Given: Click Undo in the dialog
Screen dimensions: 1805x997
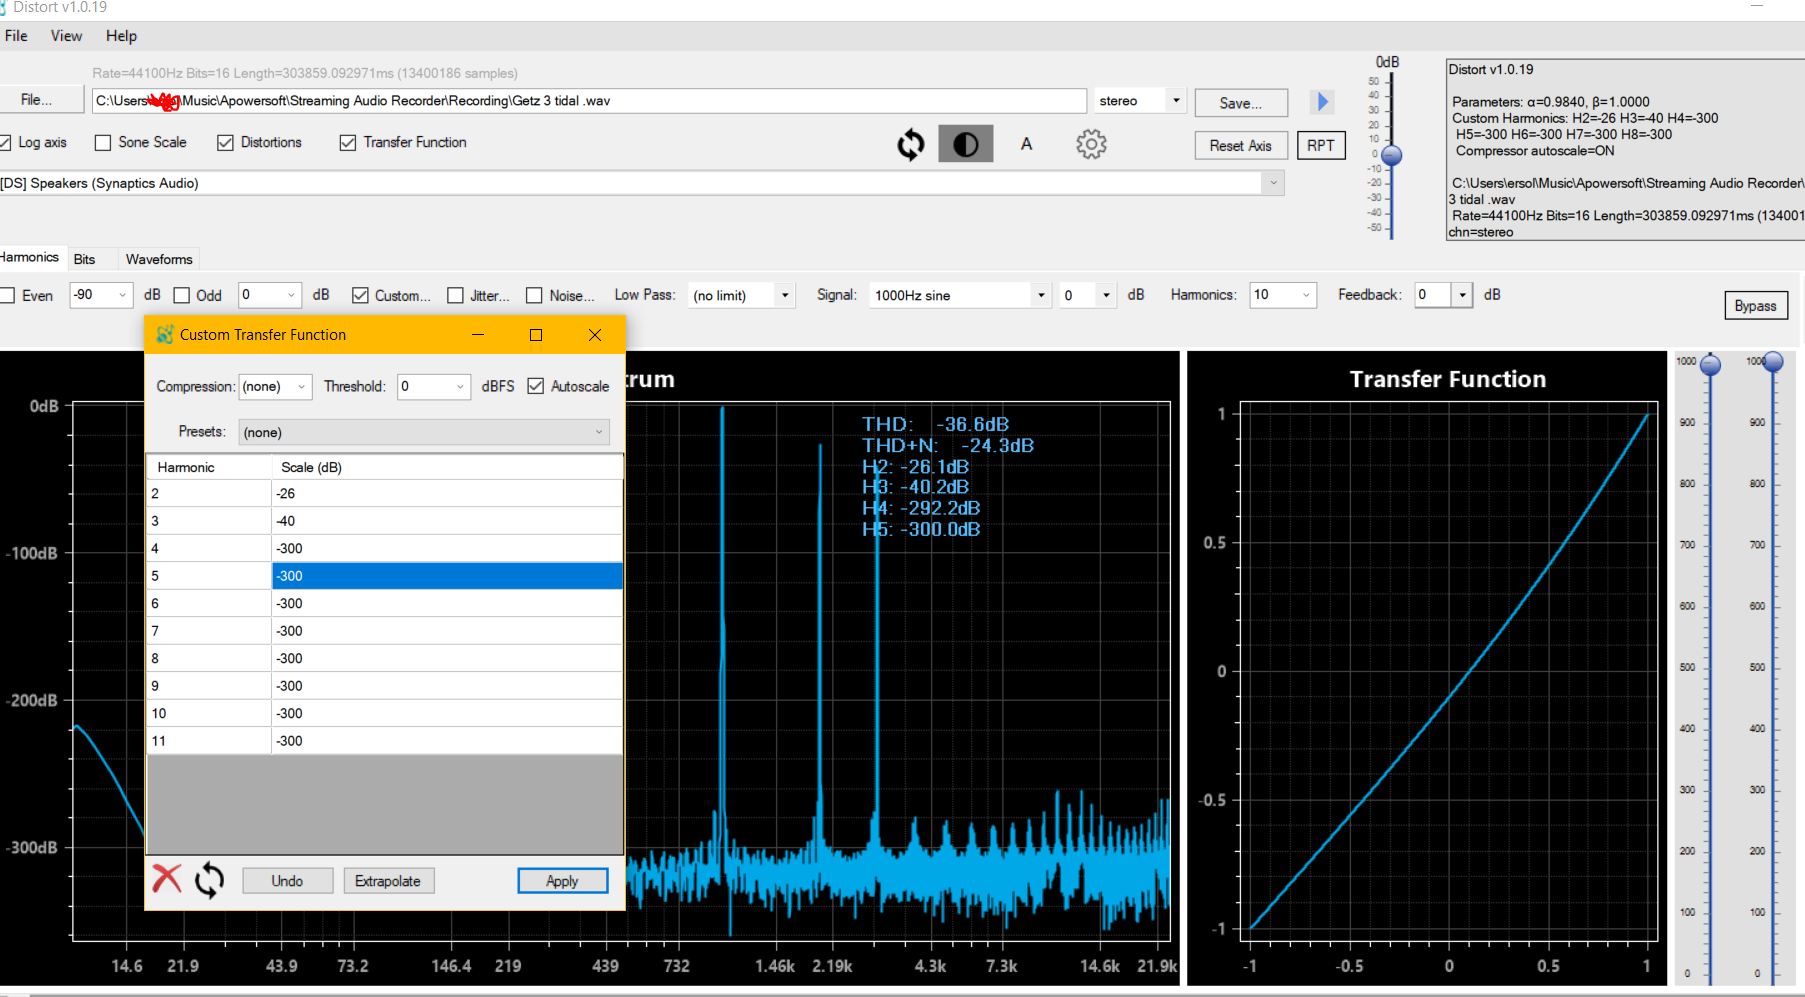Looking at the screenshot, I should [287, 881].
